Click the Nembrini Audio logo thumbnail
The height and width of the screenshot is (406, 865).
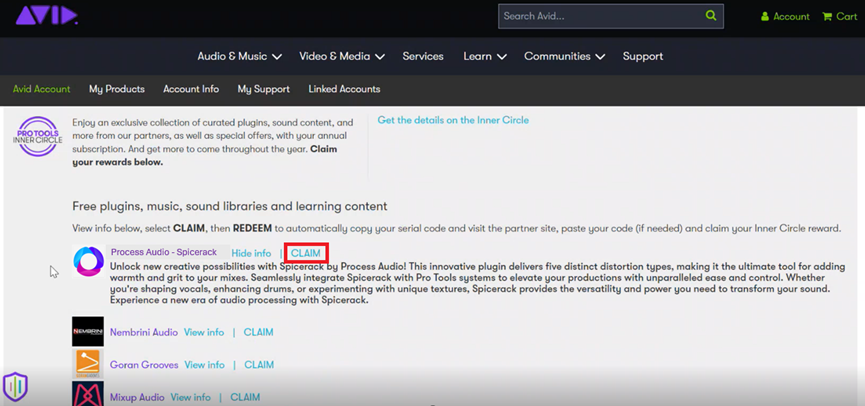click(x=88, y=332)
